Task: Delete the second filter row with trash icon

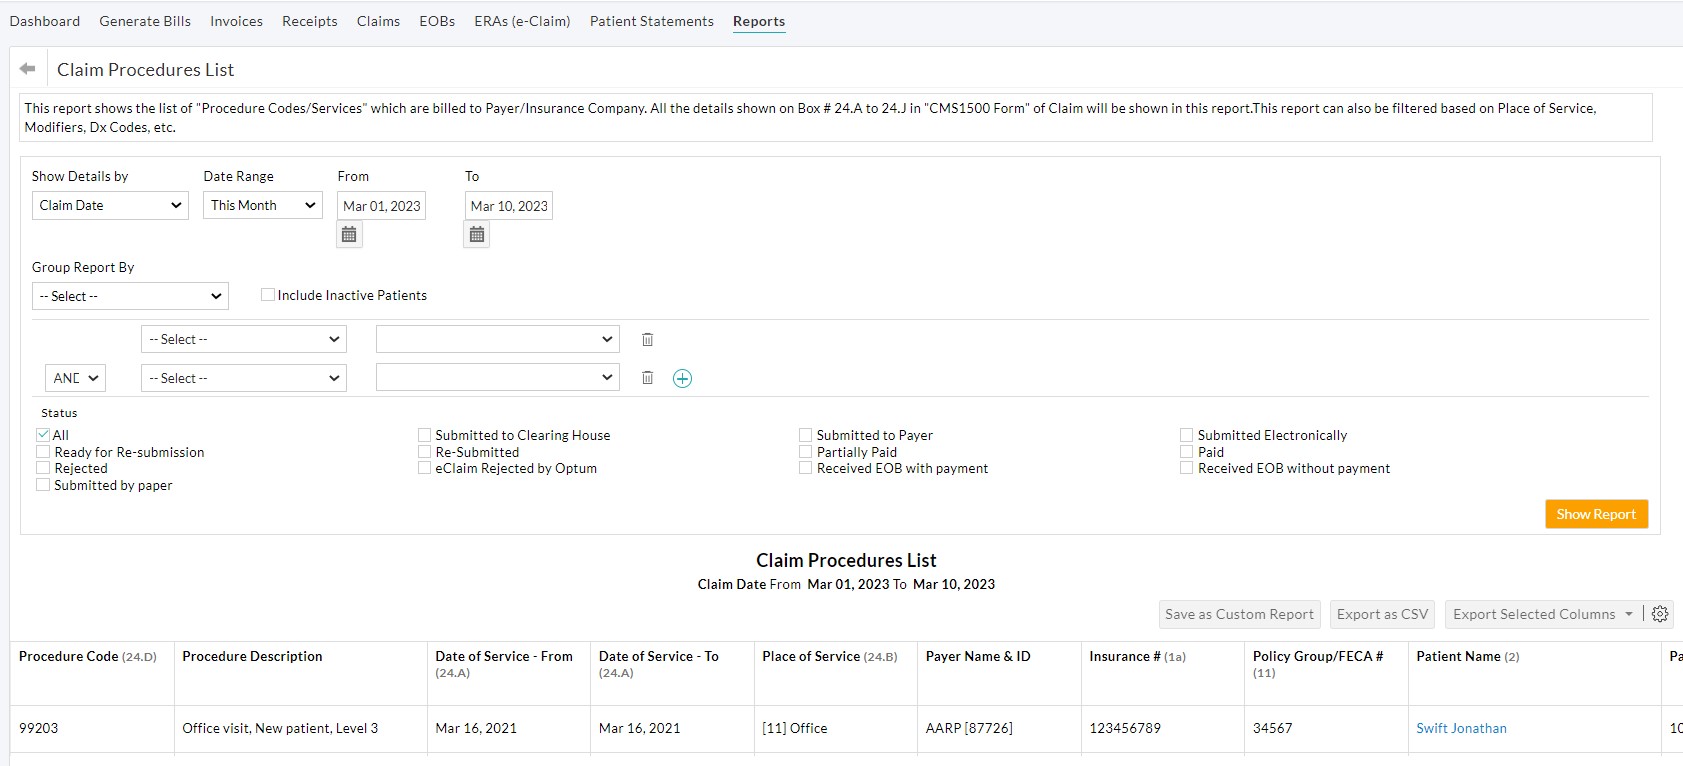Action: point(647,378)
